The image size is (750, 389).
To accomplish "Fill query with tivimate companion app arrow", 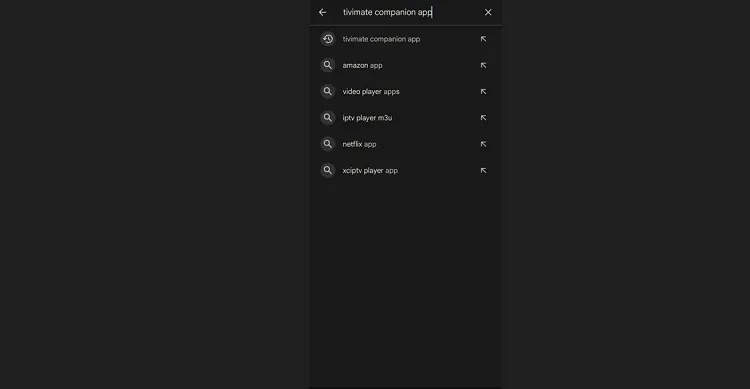I will click(x=483, y=39).
